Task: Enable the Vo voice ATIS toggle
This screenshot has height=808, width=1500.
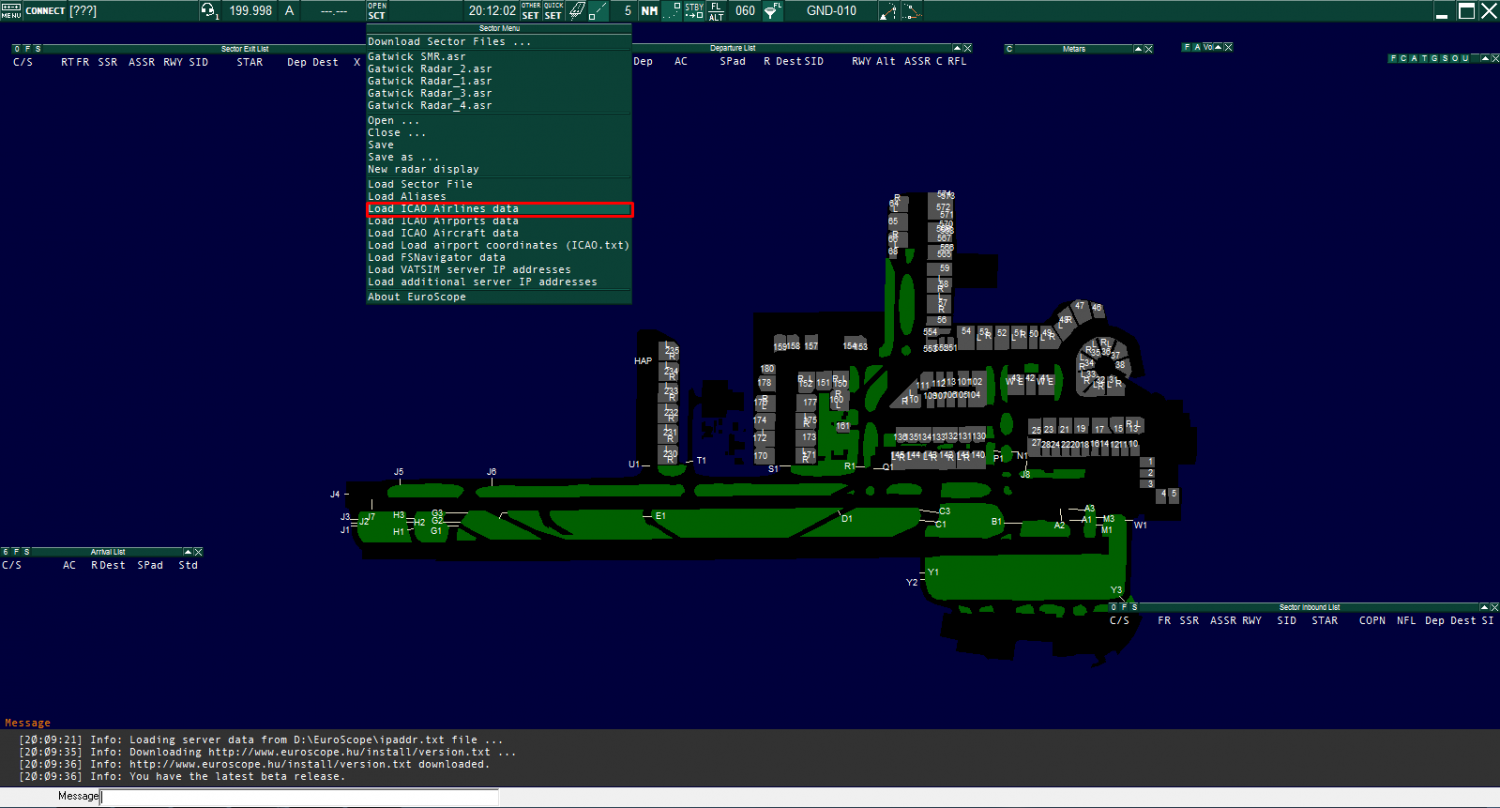Action: point(1208,46)
